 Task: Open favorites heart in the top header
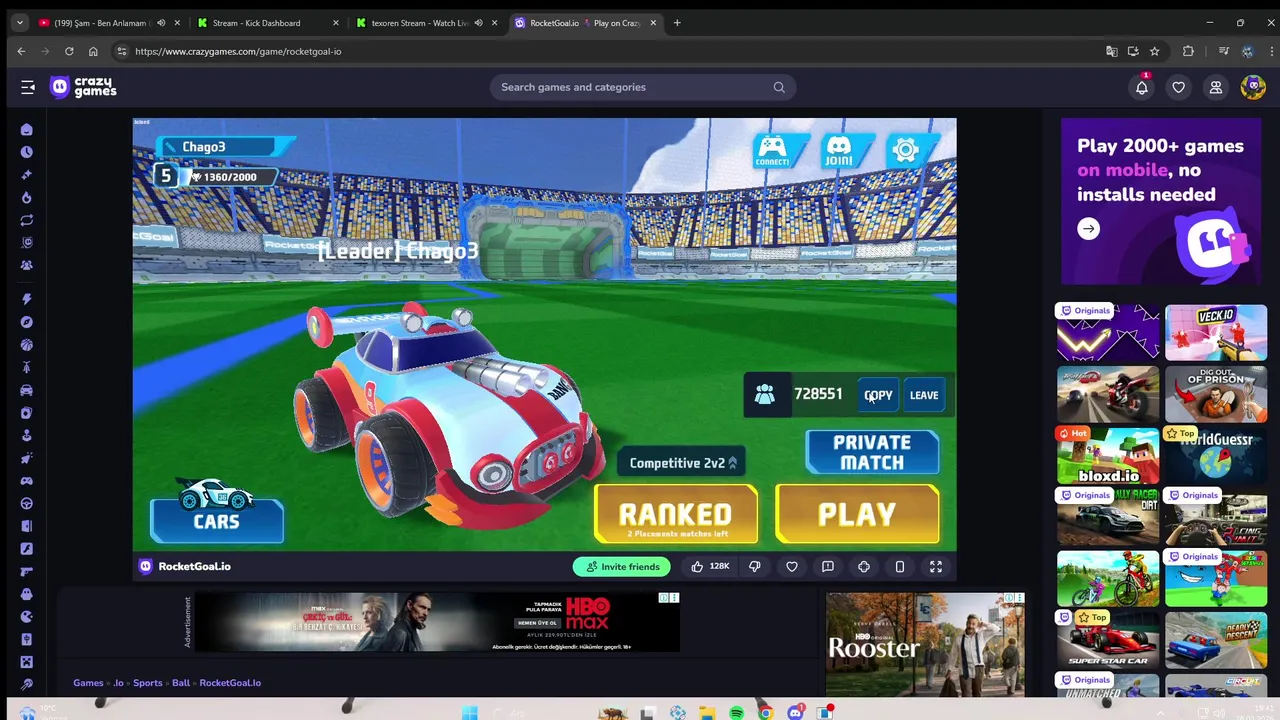tap(1179, 88)
